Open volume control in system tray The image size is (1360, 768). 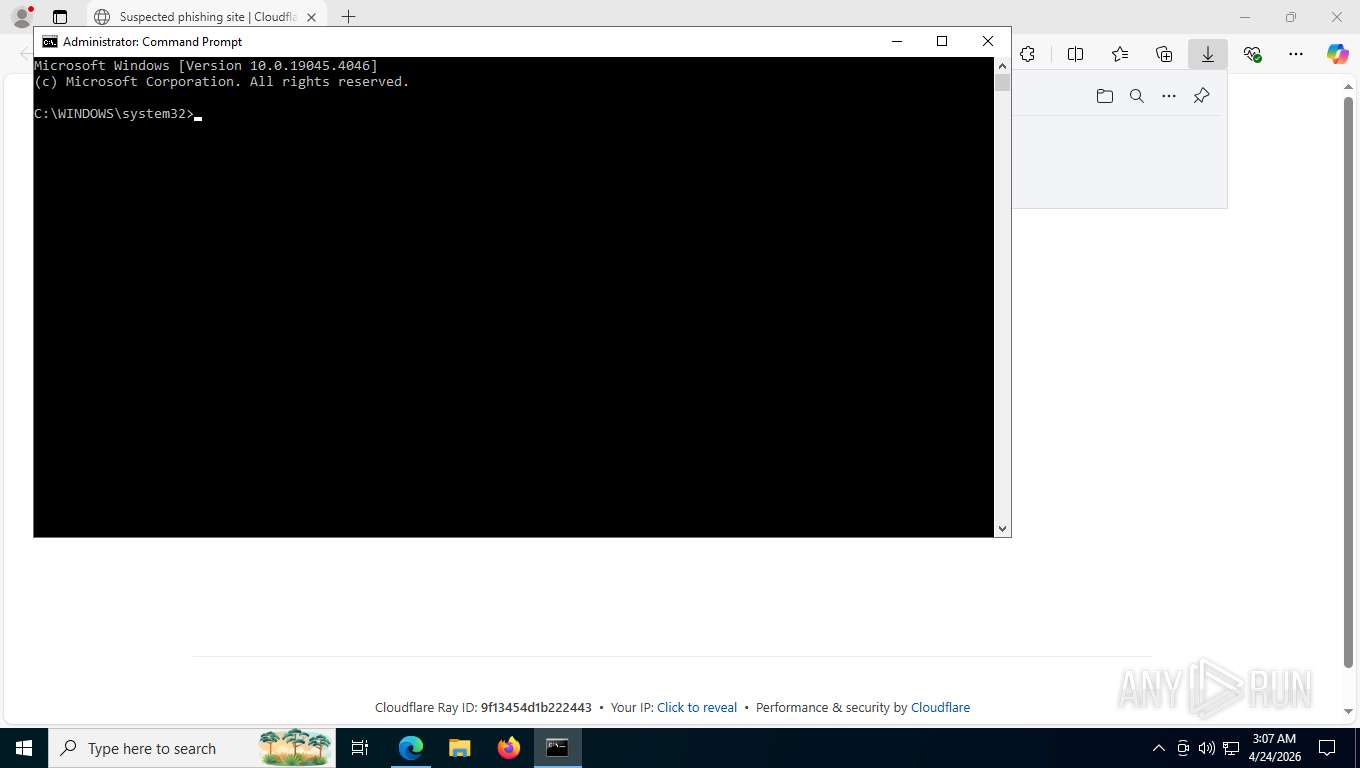tap(1206, 748)
